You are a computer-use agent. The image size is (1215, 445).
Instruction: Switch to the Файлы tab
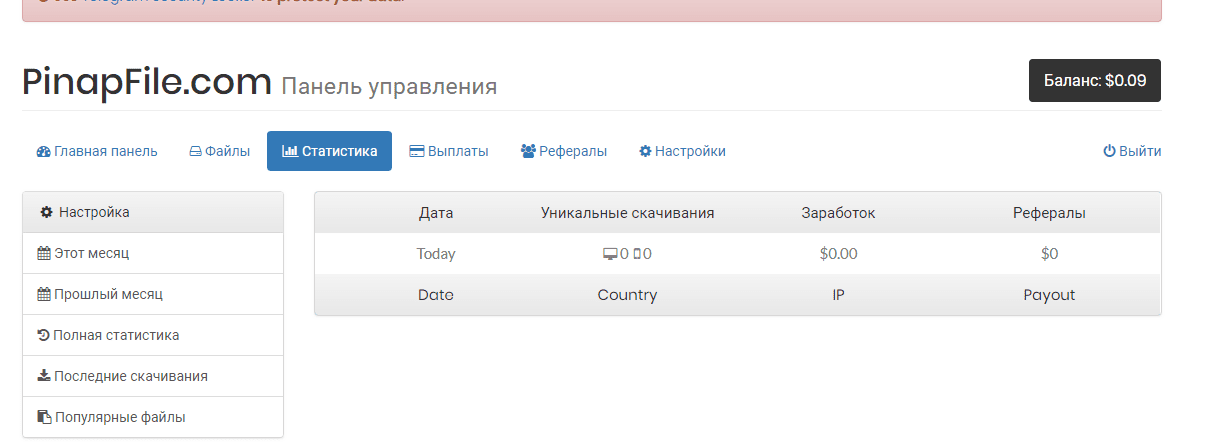pos(220,151)
